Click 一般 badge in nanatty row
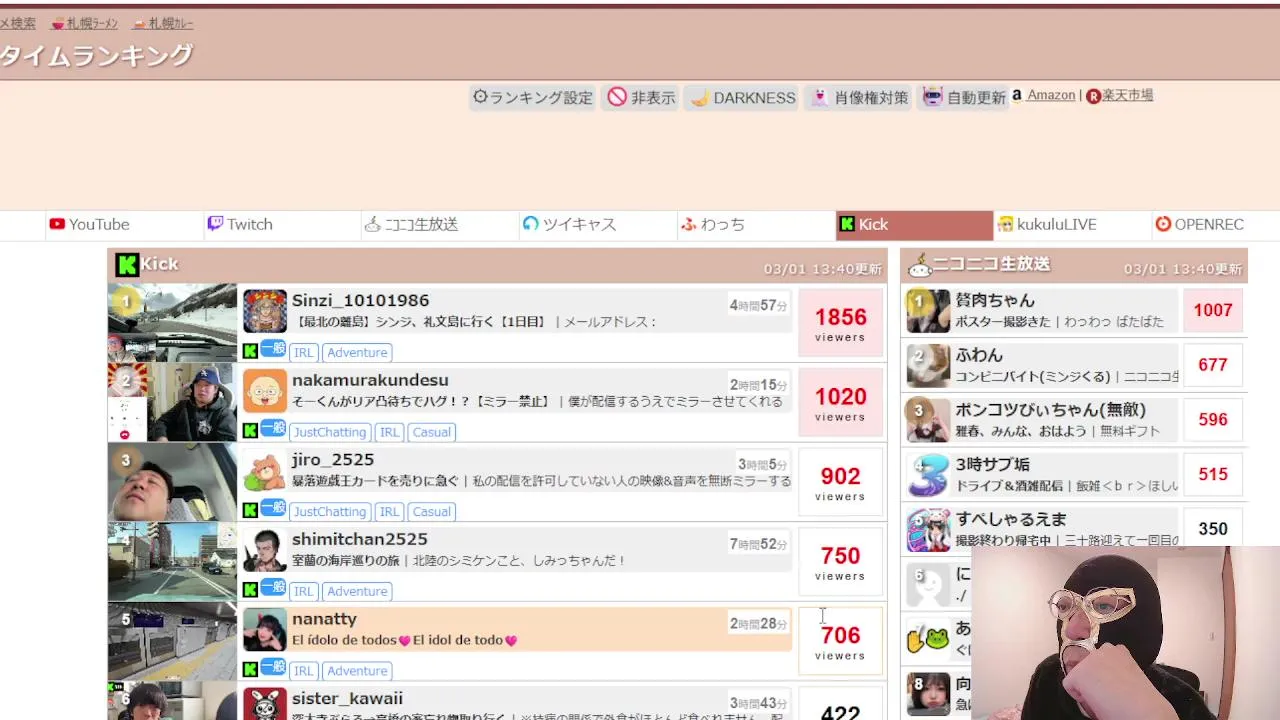Viewport: 1280px width, 720px height. [x=273, y=667]
